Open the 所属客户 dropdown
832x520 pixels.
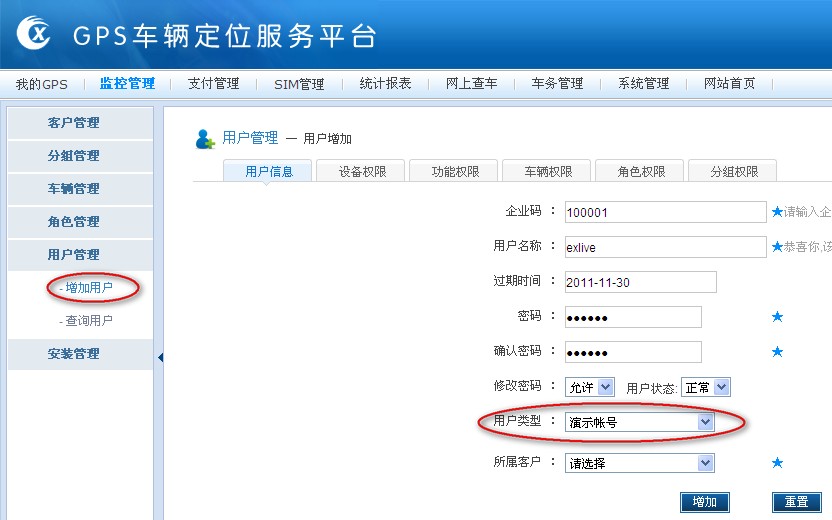pos(639,463)
